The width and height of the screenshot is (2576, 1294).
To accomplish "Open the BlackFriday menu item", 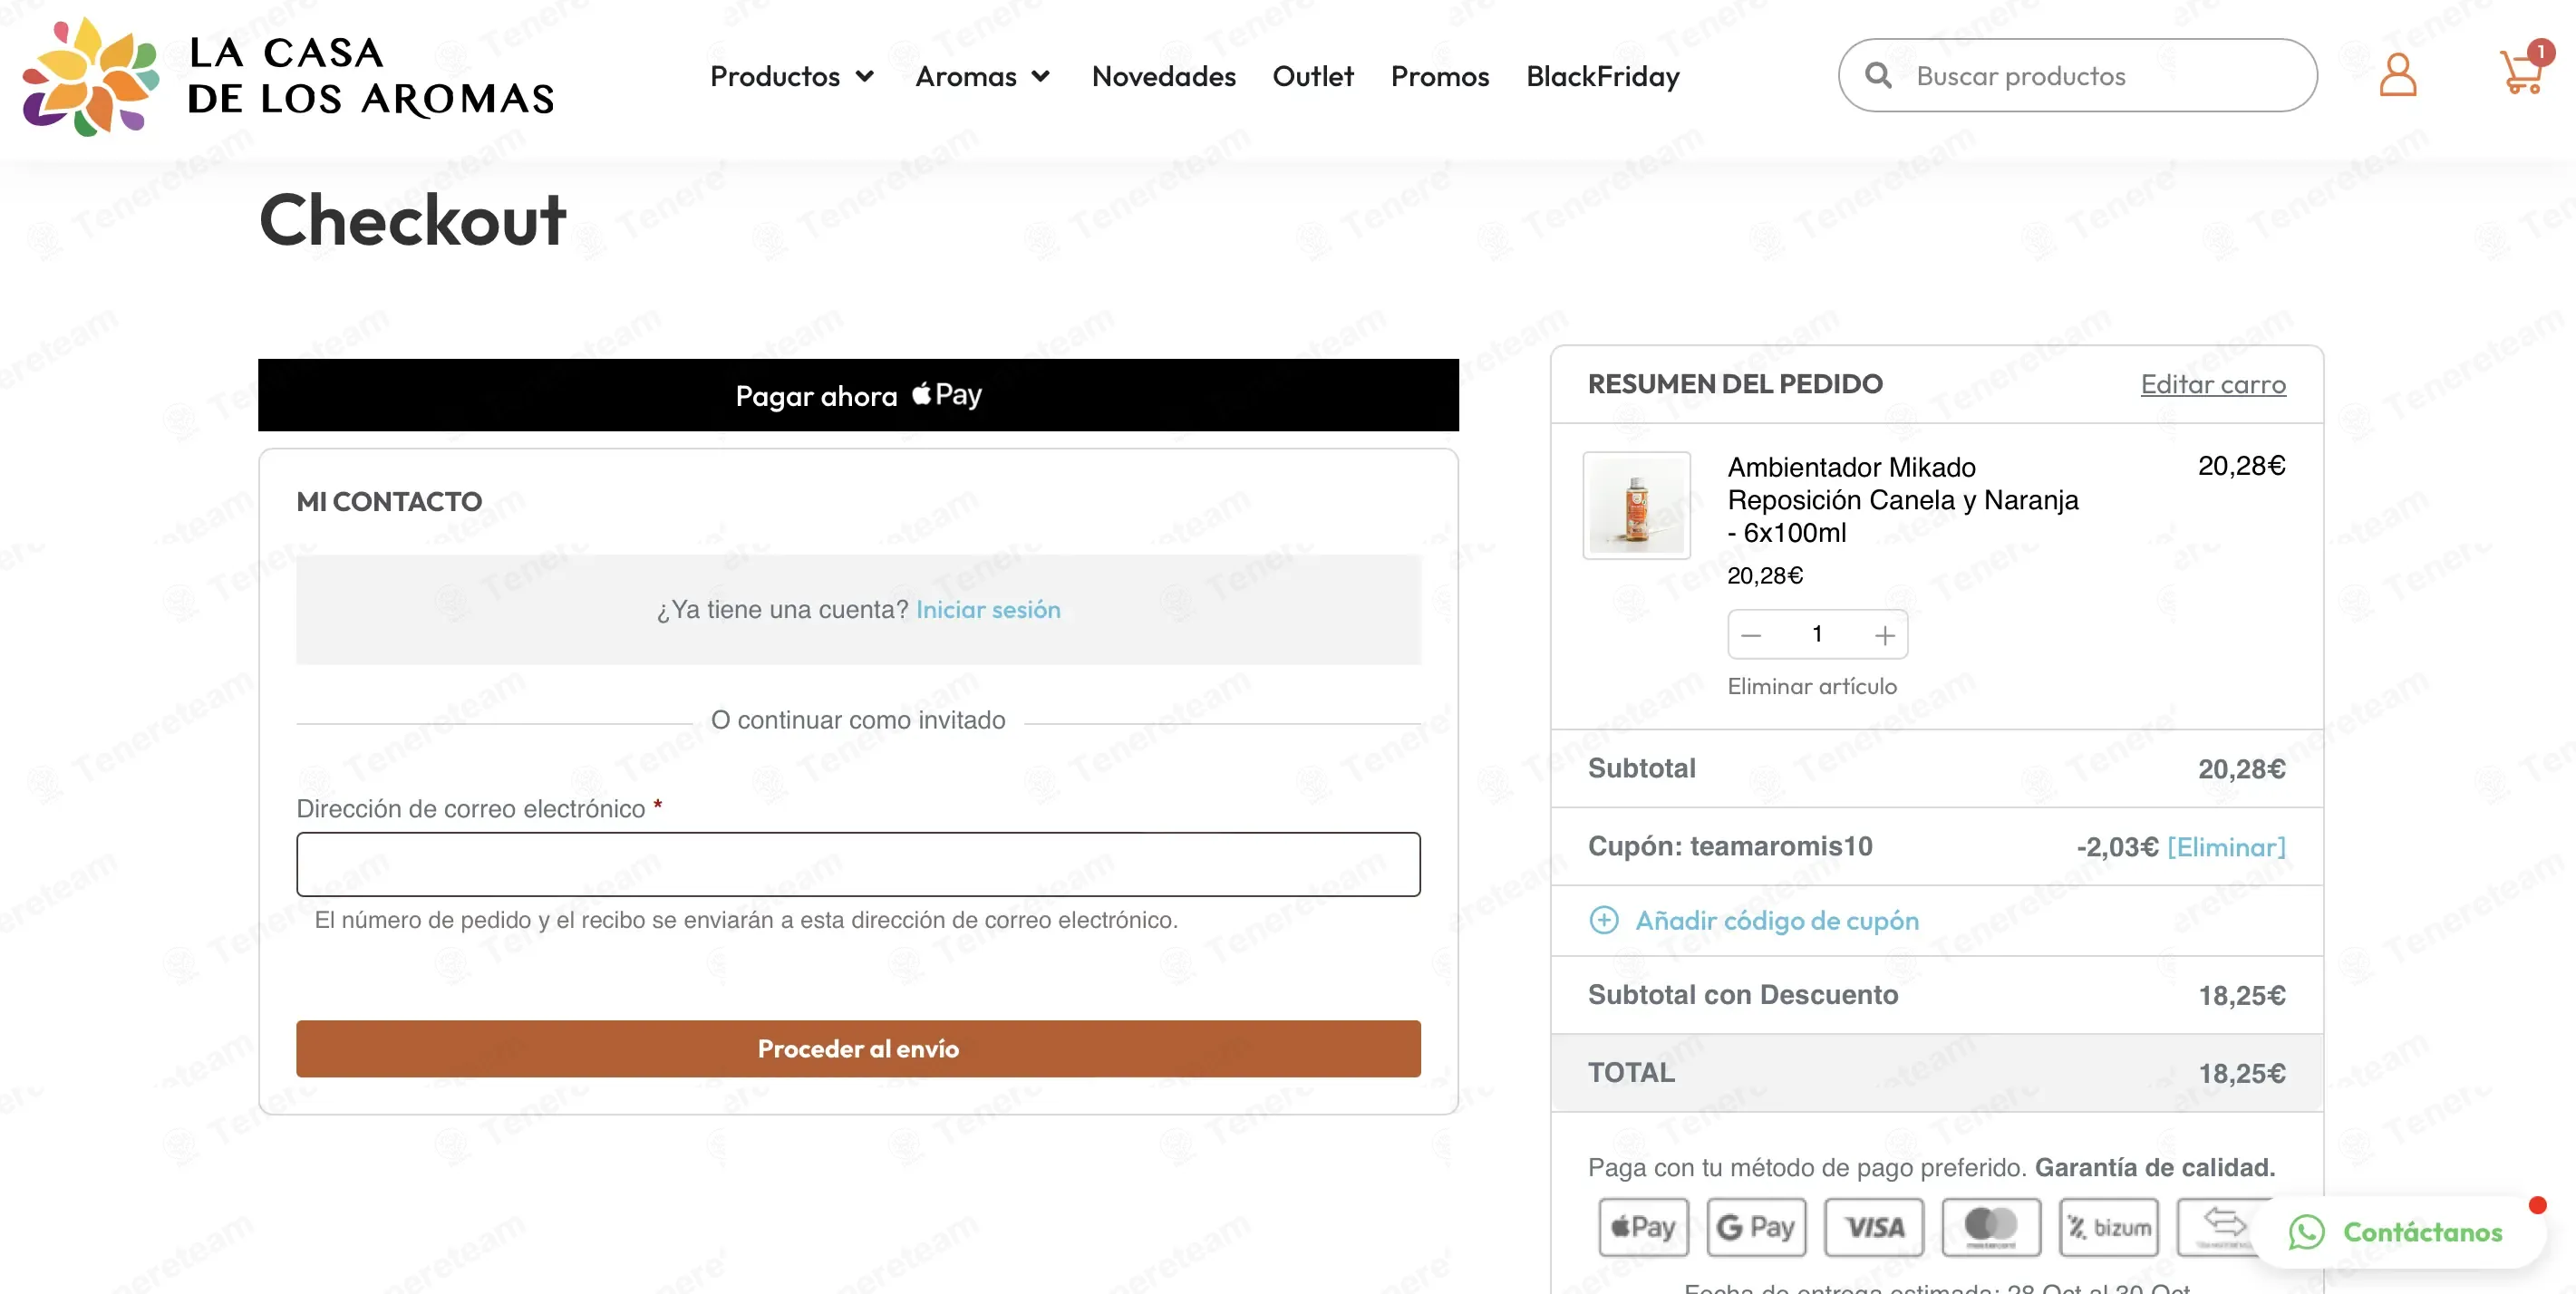I will click(1602, 76).
